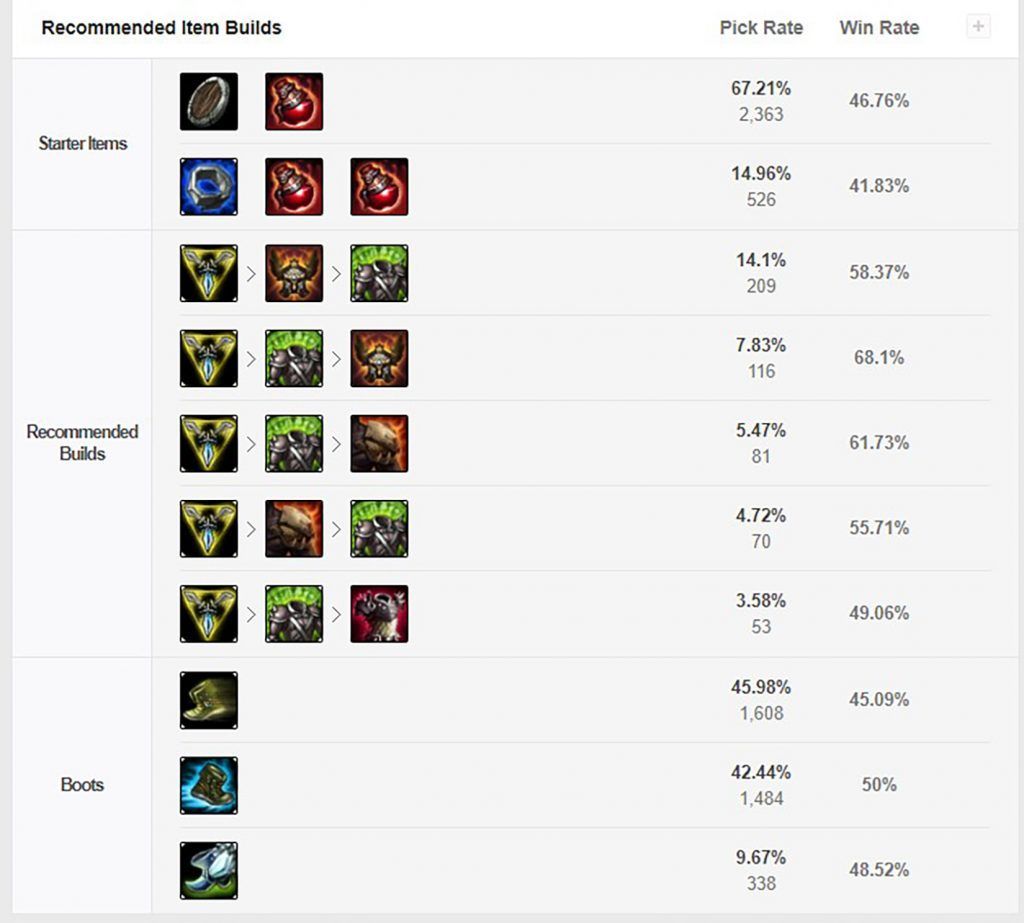1024x923 pixels.
Task: Click the green armor item ending the 14.1% build
Action: 379,273
